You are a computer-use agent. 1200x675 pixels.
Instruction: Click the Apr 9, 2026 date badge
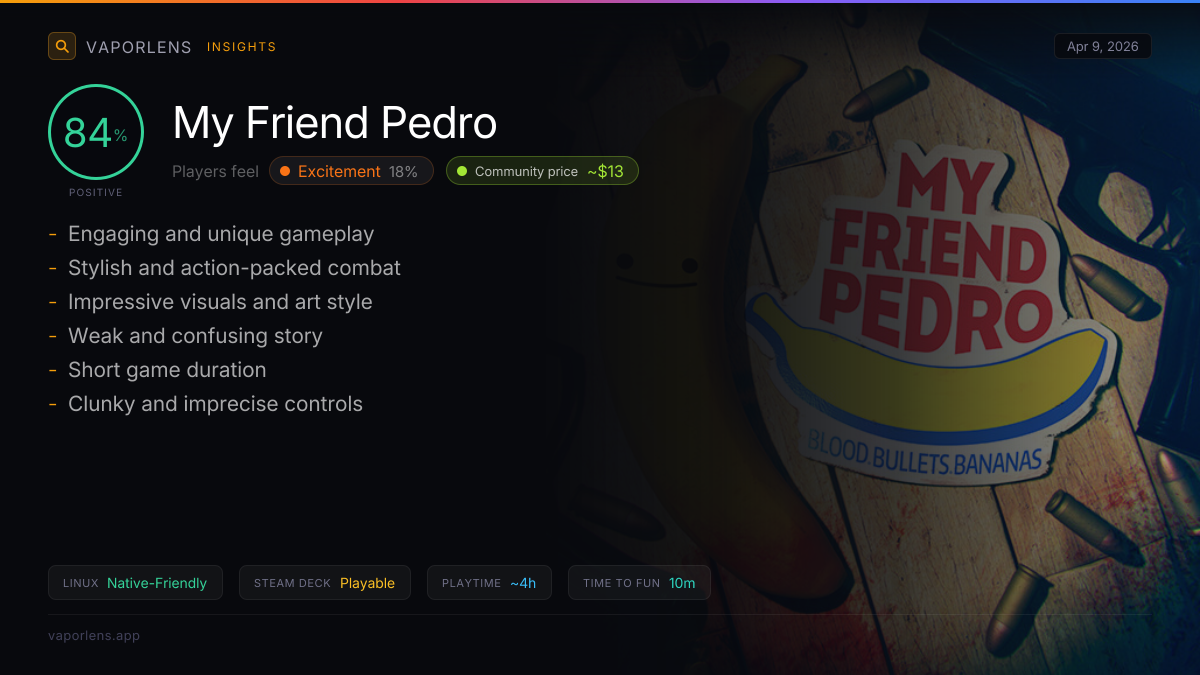1103,47
